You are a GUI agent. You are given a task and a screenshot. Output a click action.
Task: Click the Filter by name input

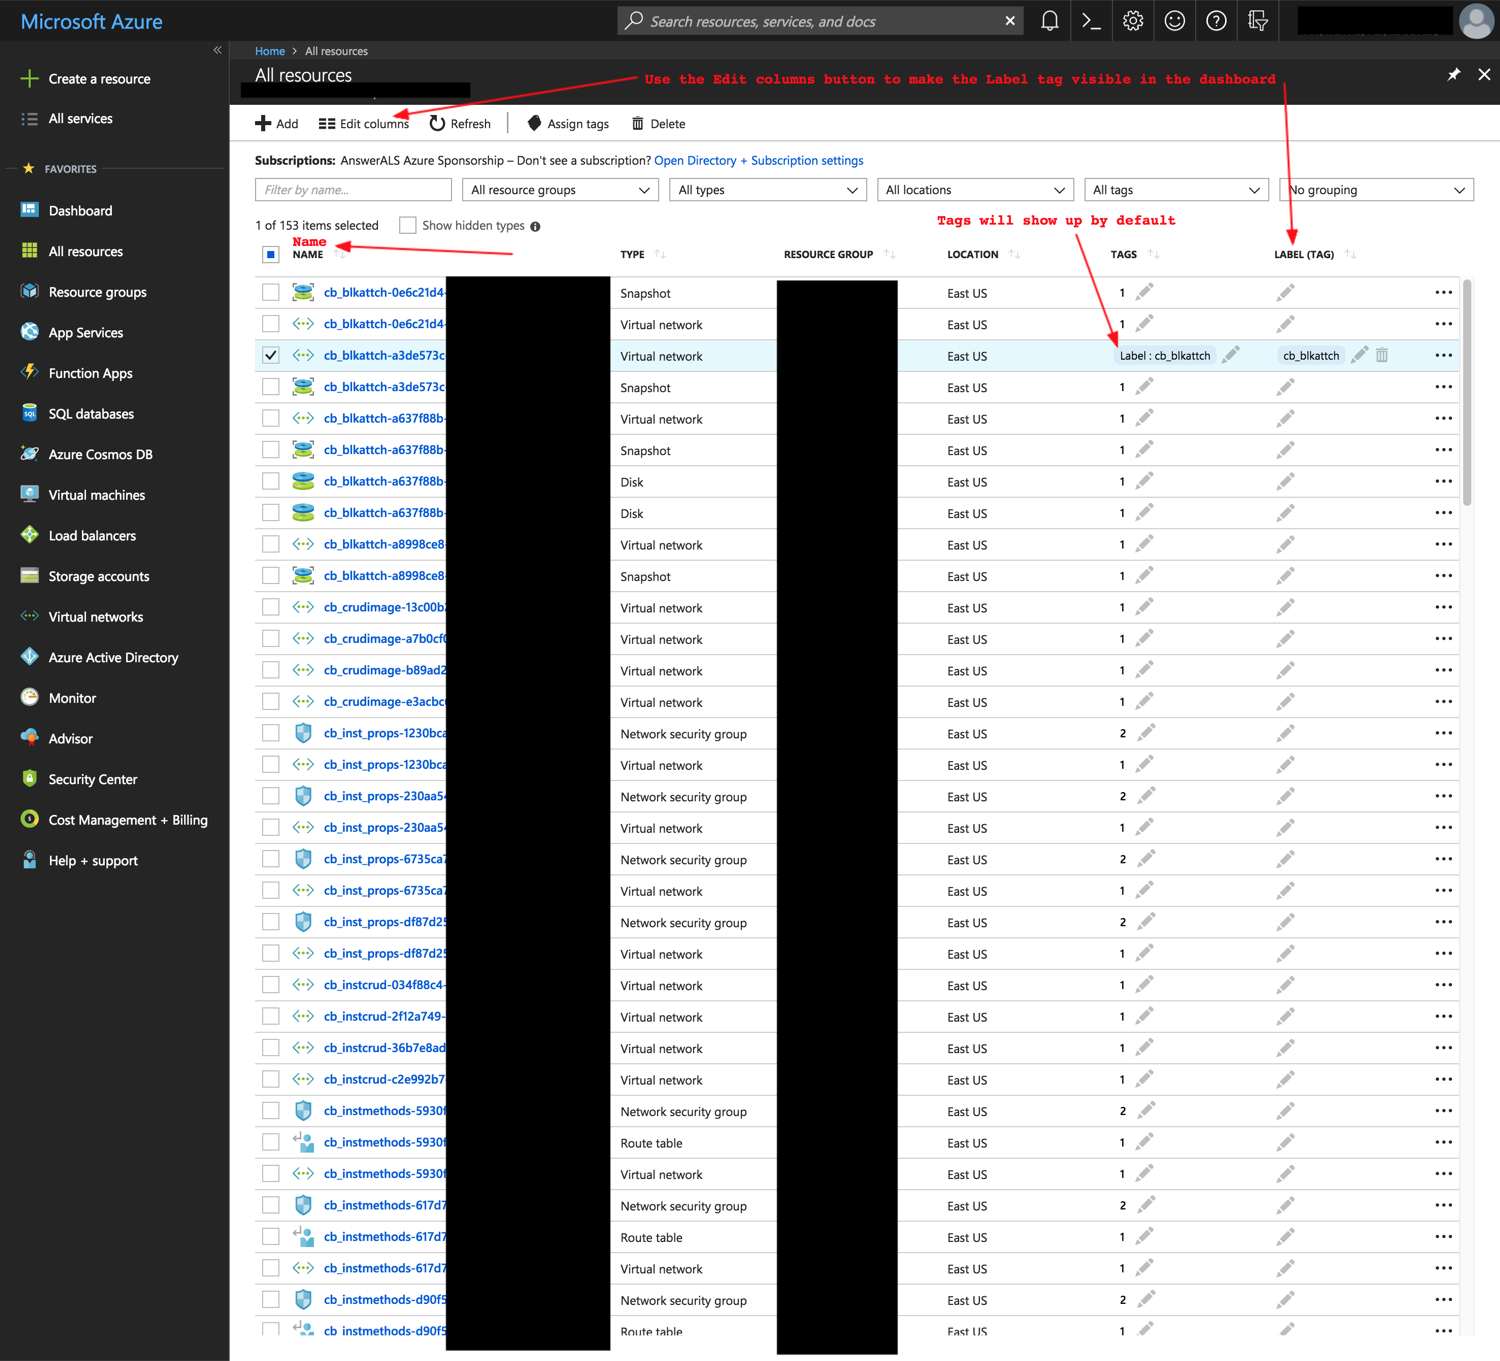pos(354,190)
